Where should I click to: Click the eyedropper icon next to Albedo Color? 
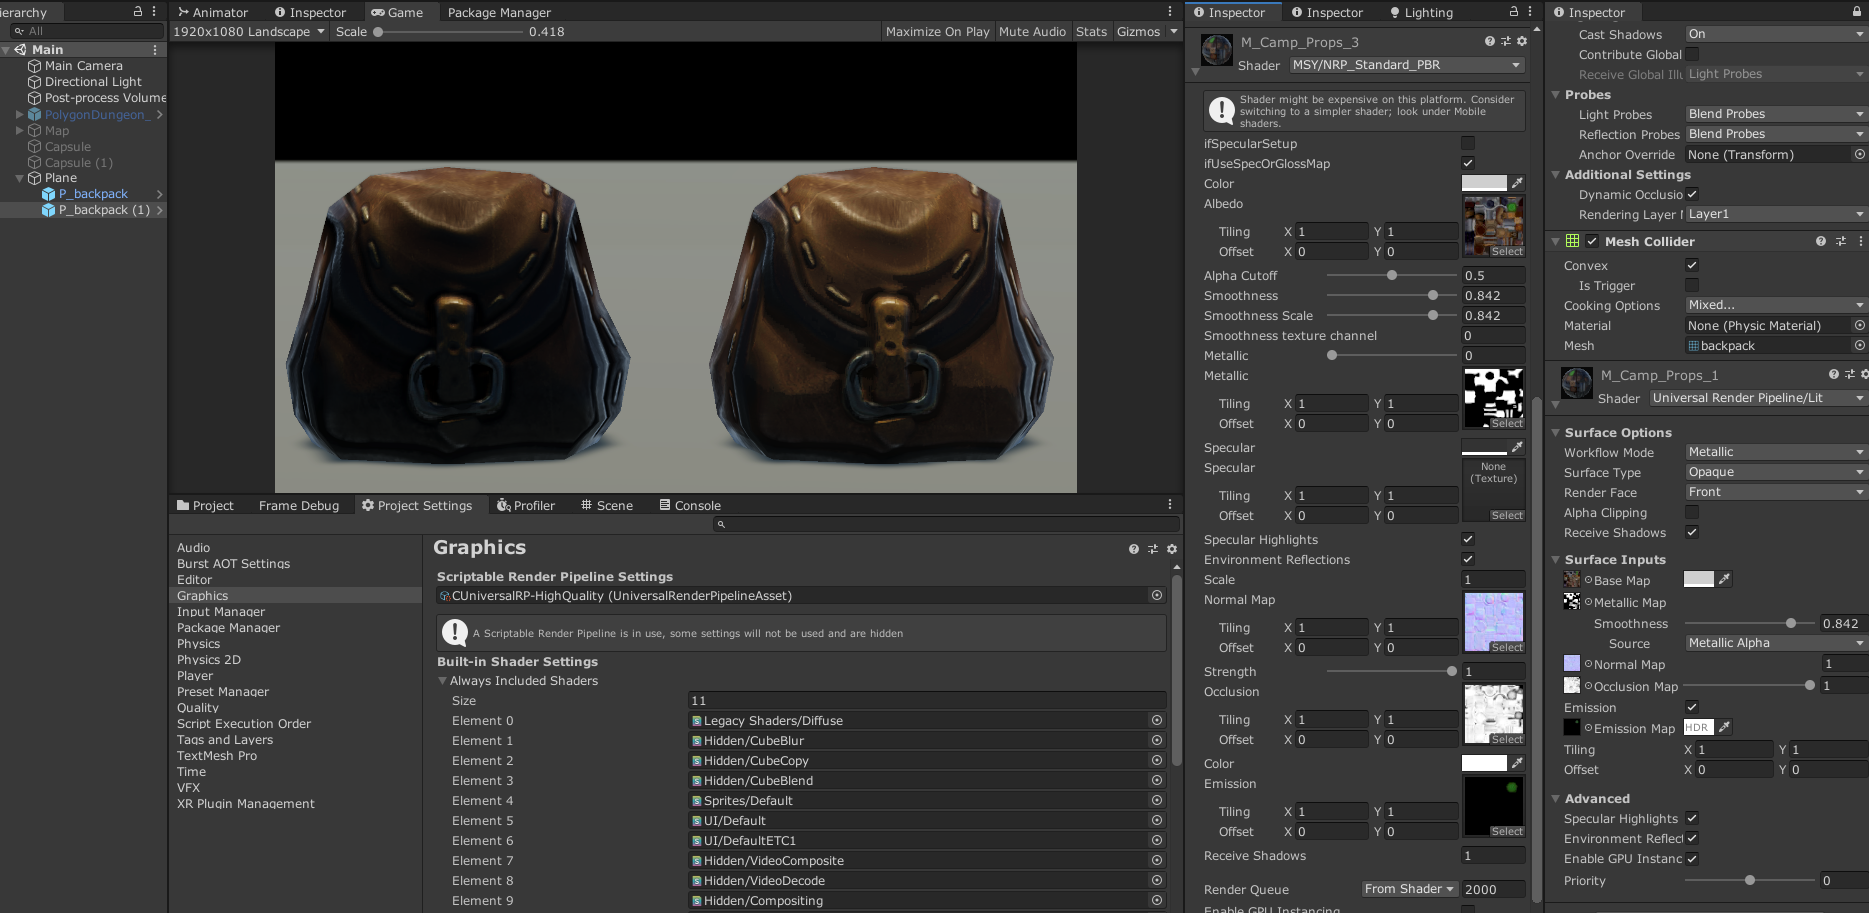click(1519, 183)
